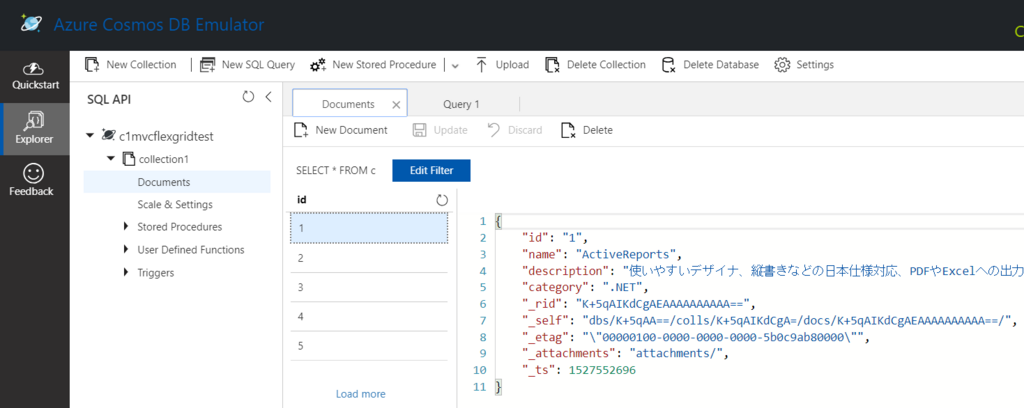Click the Load more link
This screenshot has width=1024, height=408.
pyautogui.click(x=360, y=394)
